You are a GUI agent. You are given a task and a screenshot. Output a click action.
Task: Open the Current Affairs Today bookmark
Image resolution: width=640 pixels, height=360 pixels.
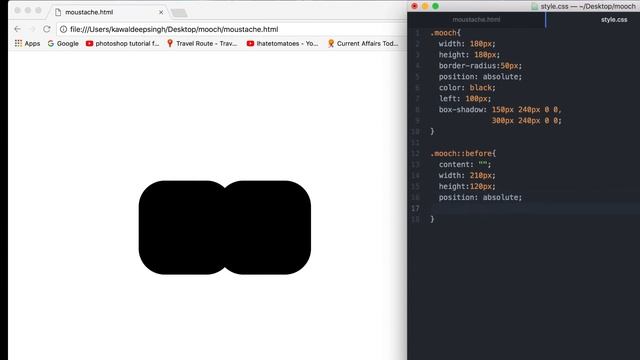[x=363, y=43]
